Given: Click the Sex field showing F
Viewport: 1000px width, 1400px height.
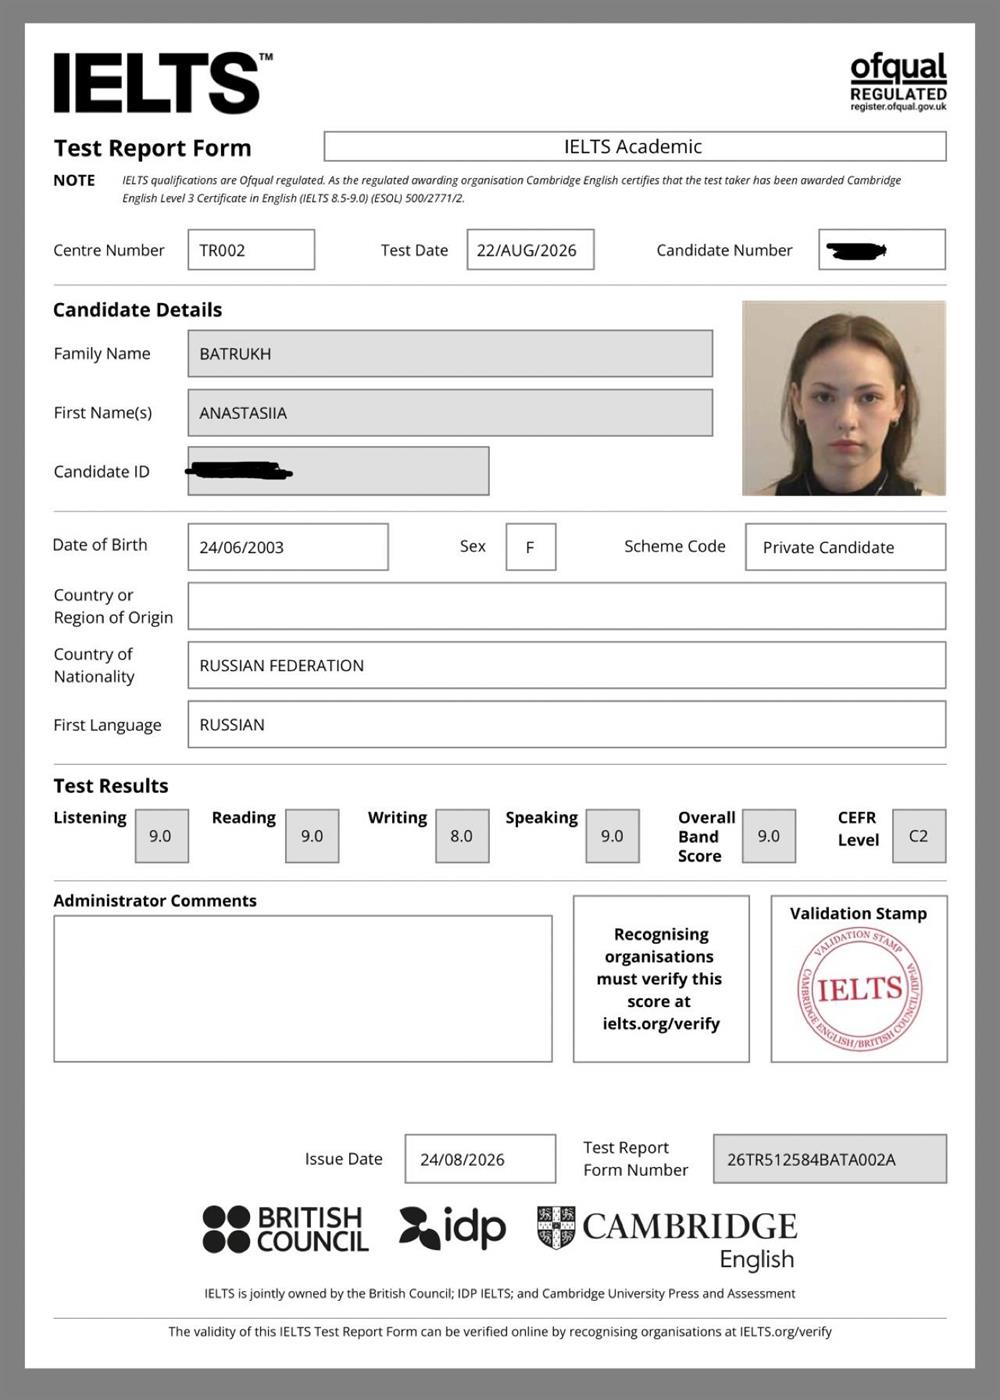Looking at the screenshot, I should click(x=531, y=547).
